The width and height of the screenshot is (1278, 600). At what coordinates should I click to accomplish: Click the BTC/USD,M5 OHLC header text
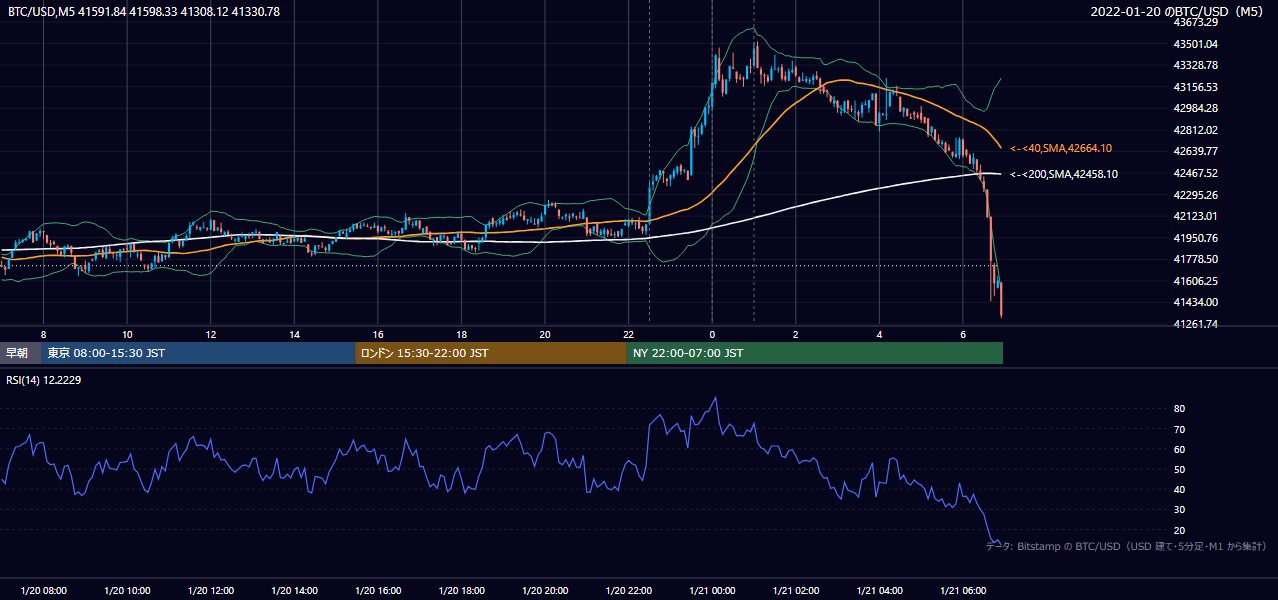144,11
